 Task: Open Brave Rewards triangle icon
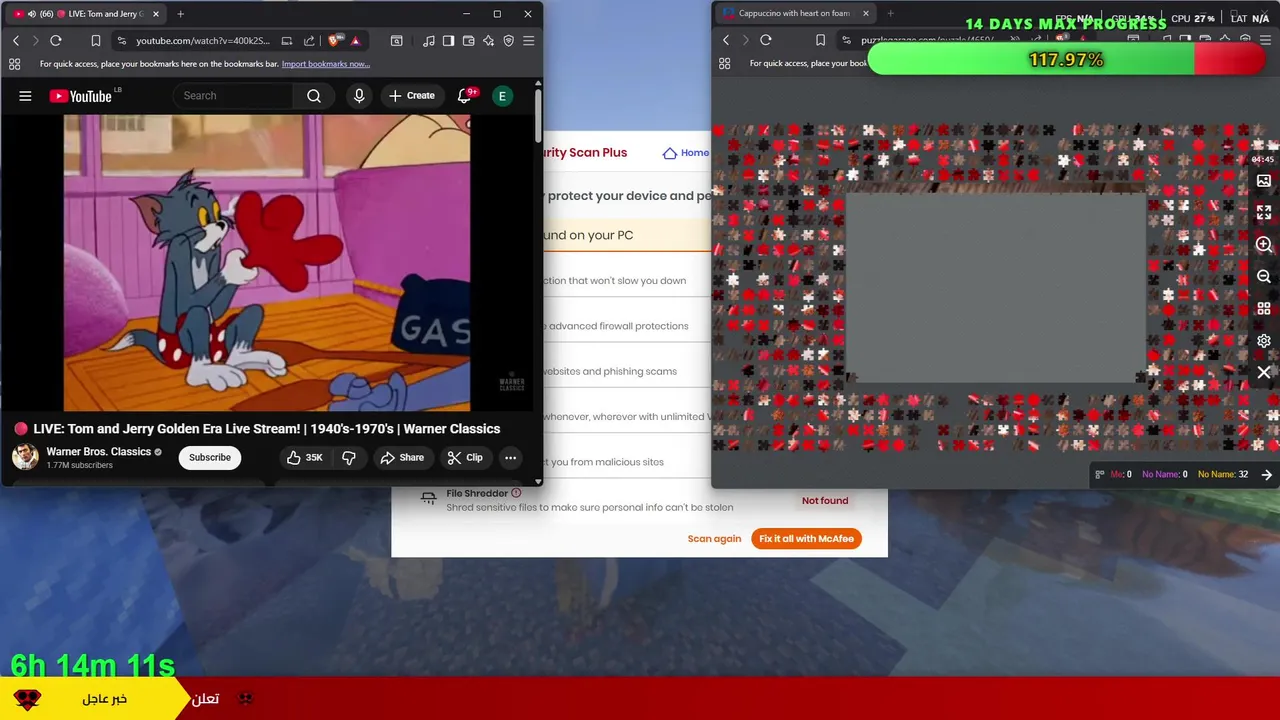pos(355,41)
